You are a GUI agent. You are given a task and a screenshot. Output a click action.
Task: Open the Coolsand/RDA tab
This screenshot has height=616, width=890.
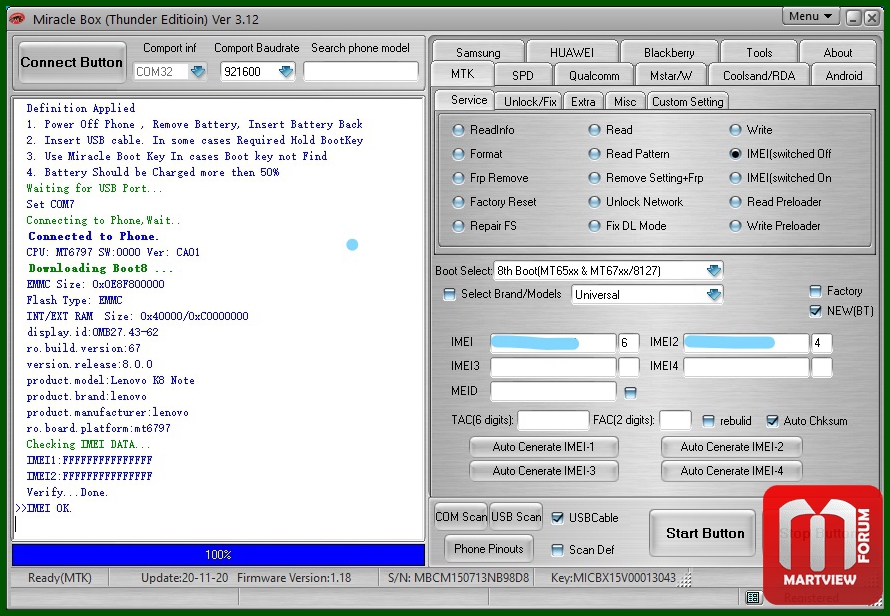(759, 76)
